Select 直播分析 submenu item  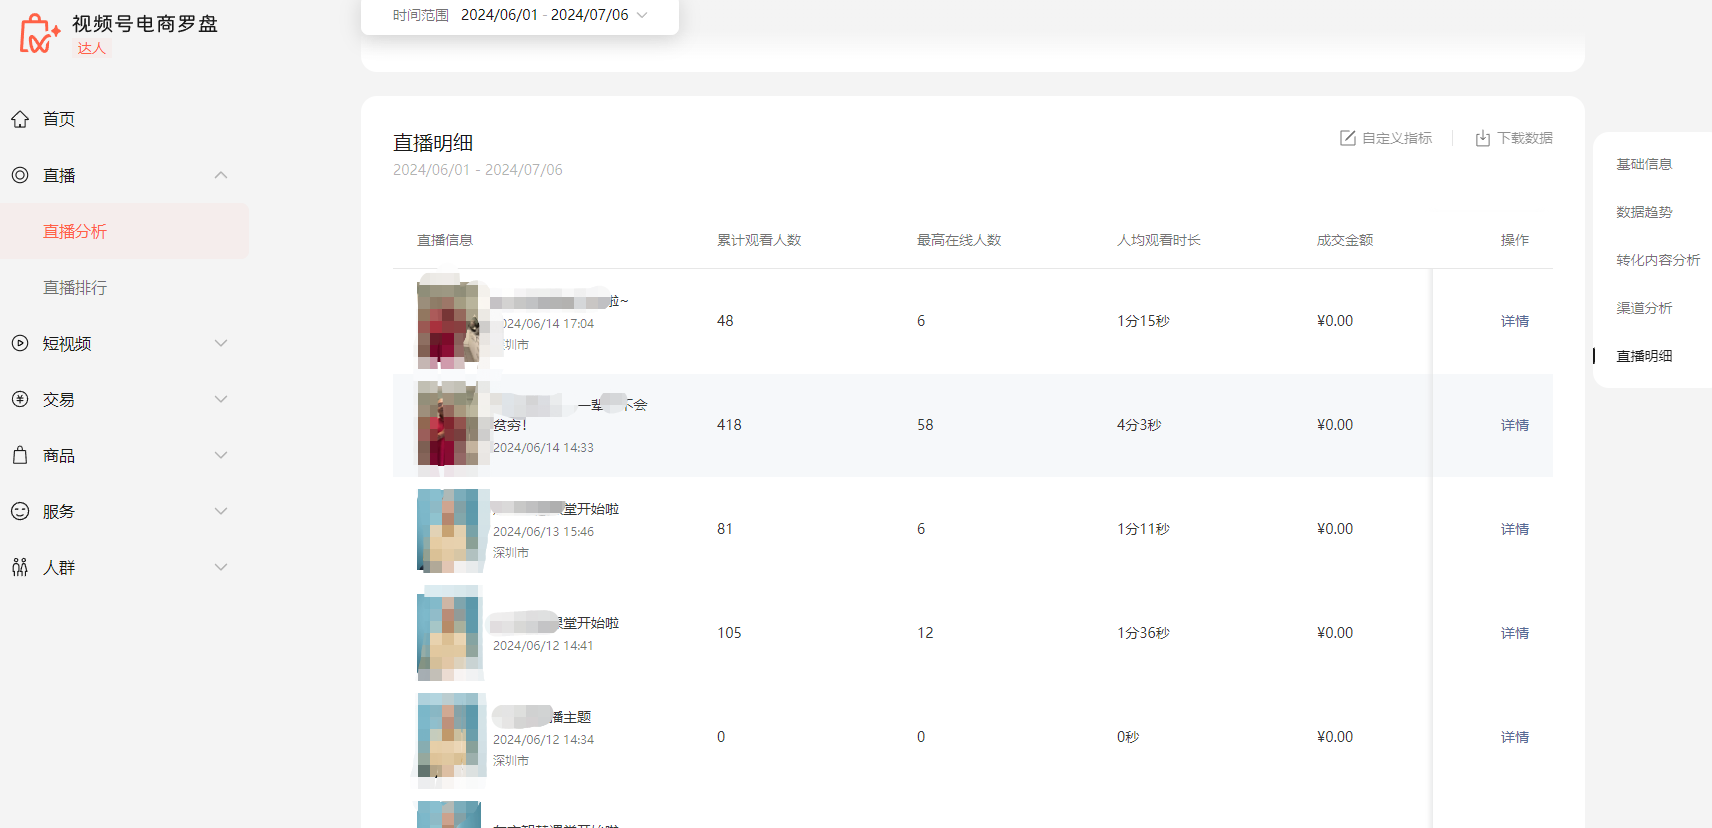(124, 231)
